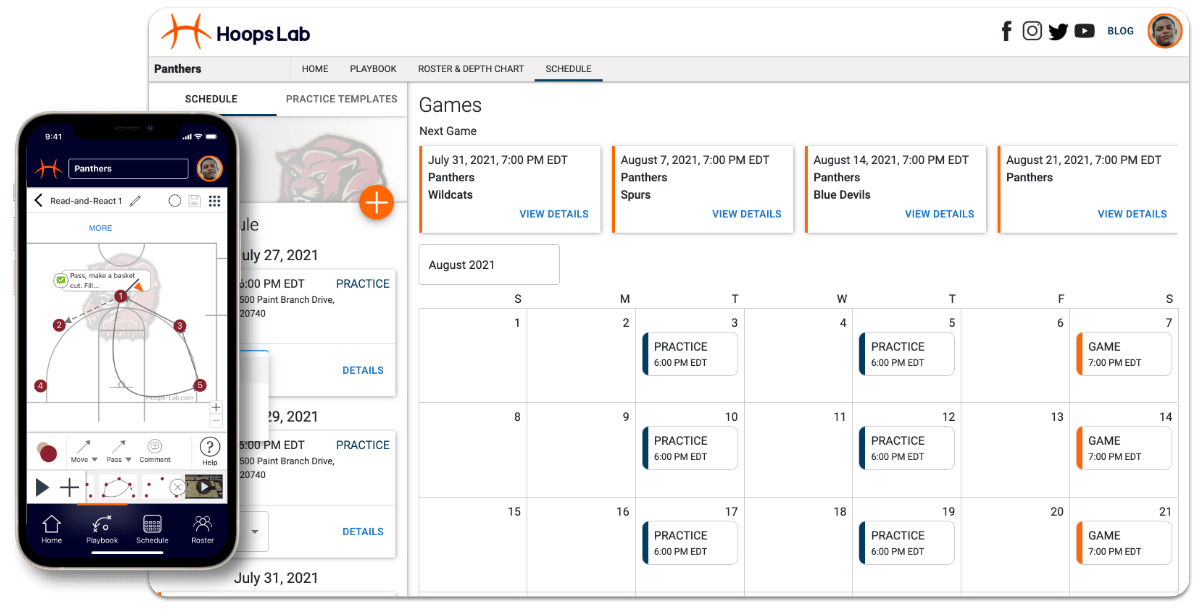Open the August 2021 month selector
Screen dimensions: 1200x613
(489, 264)
